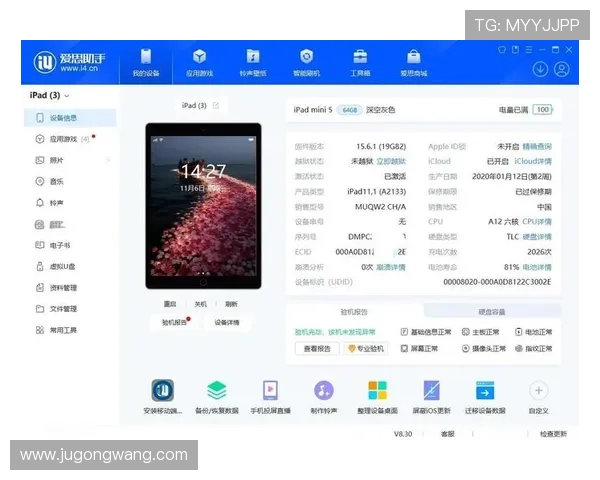Open 验机报告 button under the device image
The width and height of the screenshot is (600, 480).
pyautogui.click(x=174, y=322)
